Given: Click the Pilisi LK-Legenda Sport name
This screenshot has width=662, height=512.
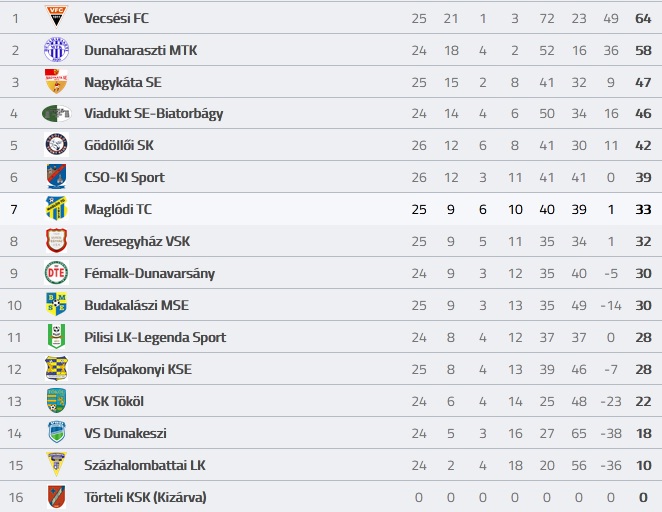Looking at the screenshot, I should [x=155, y=337].
